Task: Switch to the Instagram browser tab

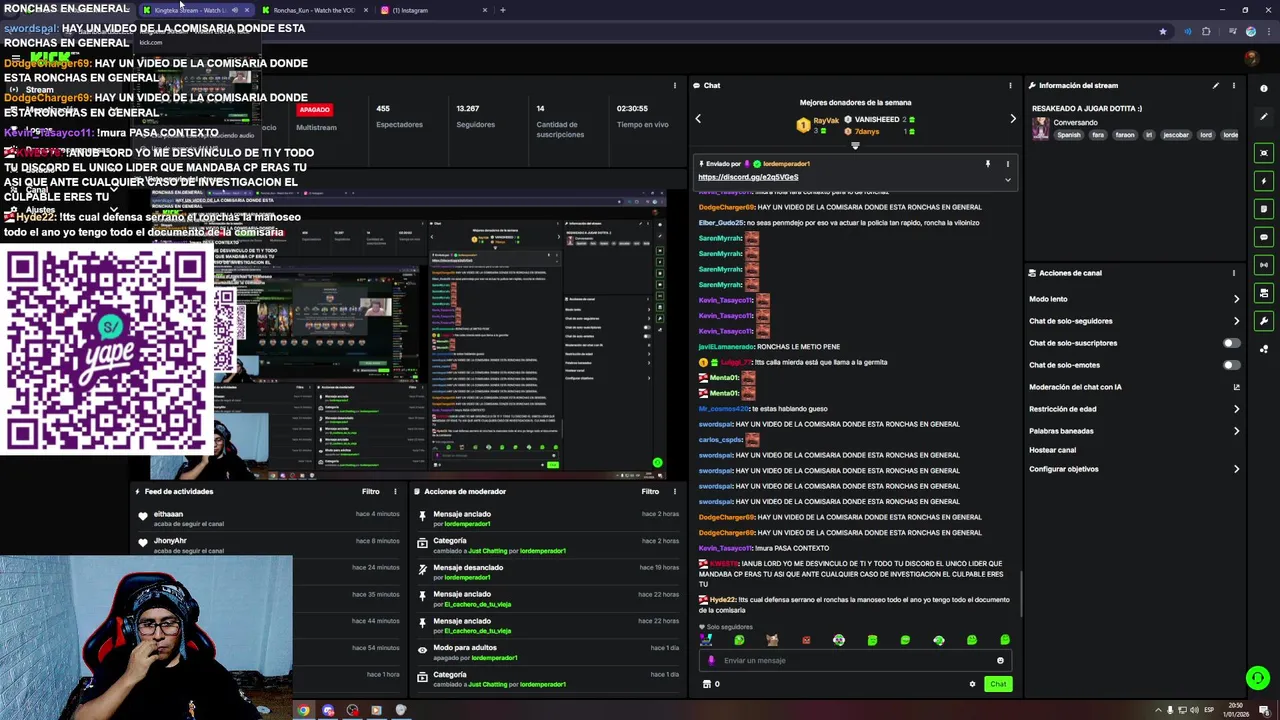Action: pos(434,10)
